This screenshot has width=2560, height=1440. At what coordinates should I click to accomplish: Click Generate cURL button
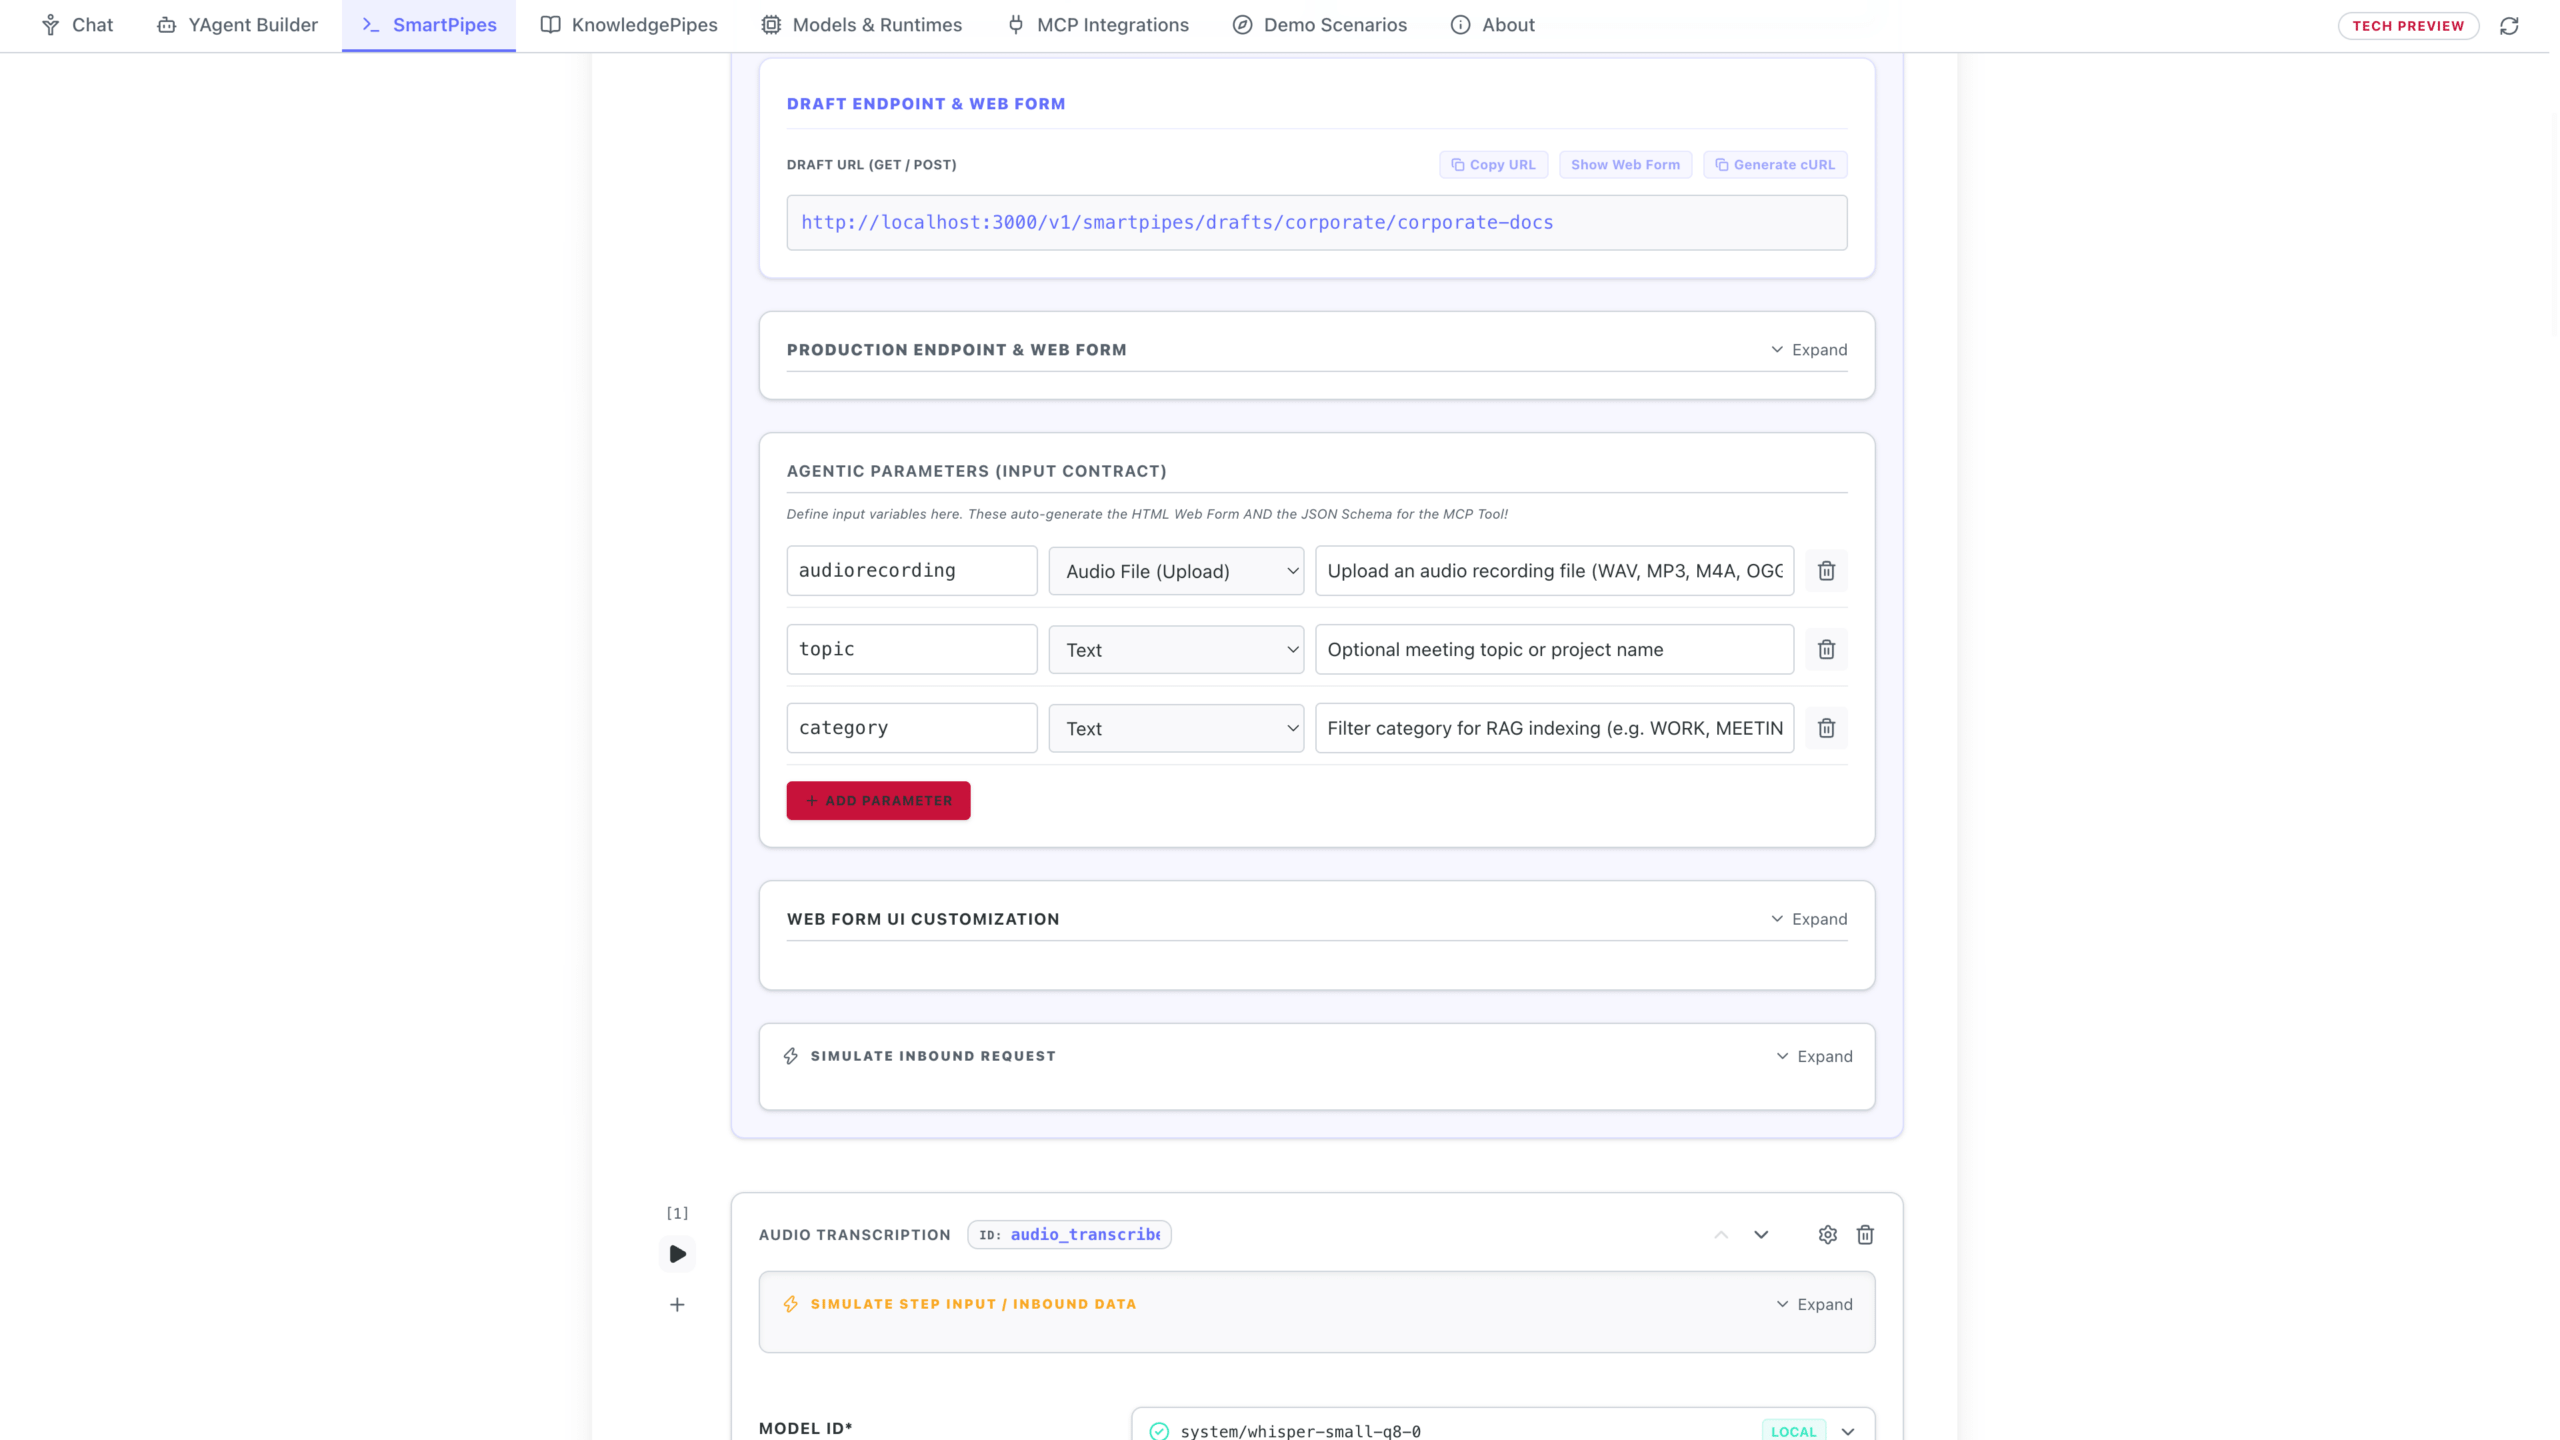(1775, 165)
